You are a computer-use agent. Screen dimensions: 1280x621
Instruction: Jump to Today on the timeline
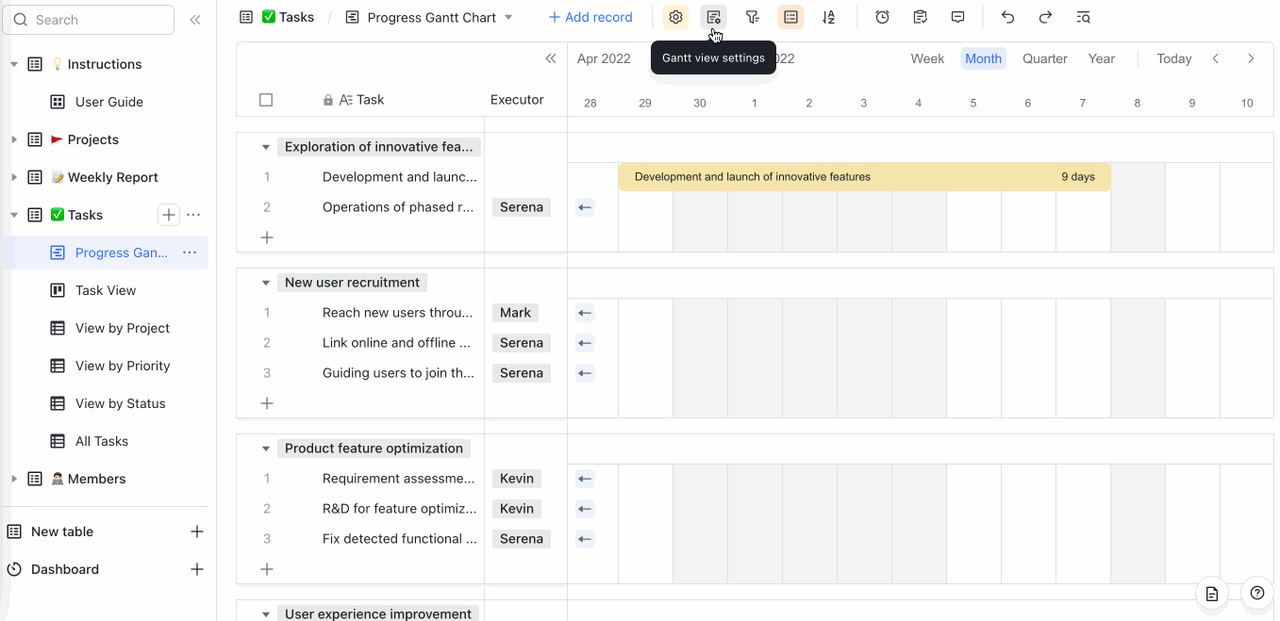pos(1173,59)
